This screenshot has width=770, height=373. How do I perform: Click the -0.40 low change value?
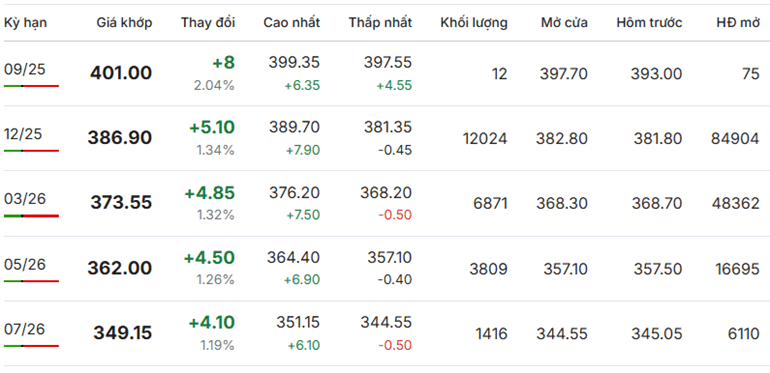[395, 280]
